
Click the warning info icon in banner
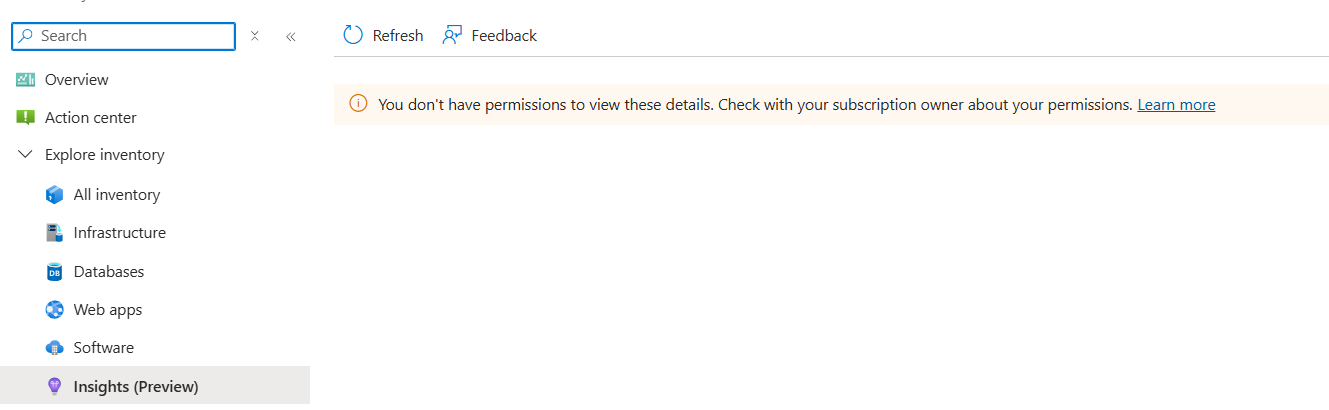click(358, 104)
